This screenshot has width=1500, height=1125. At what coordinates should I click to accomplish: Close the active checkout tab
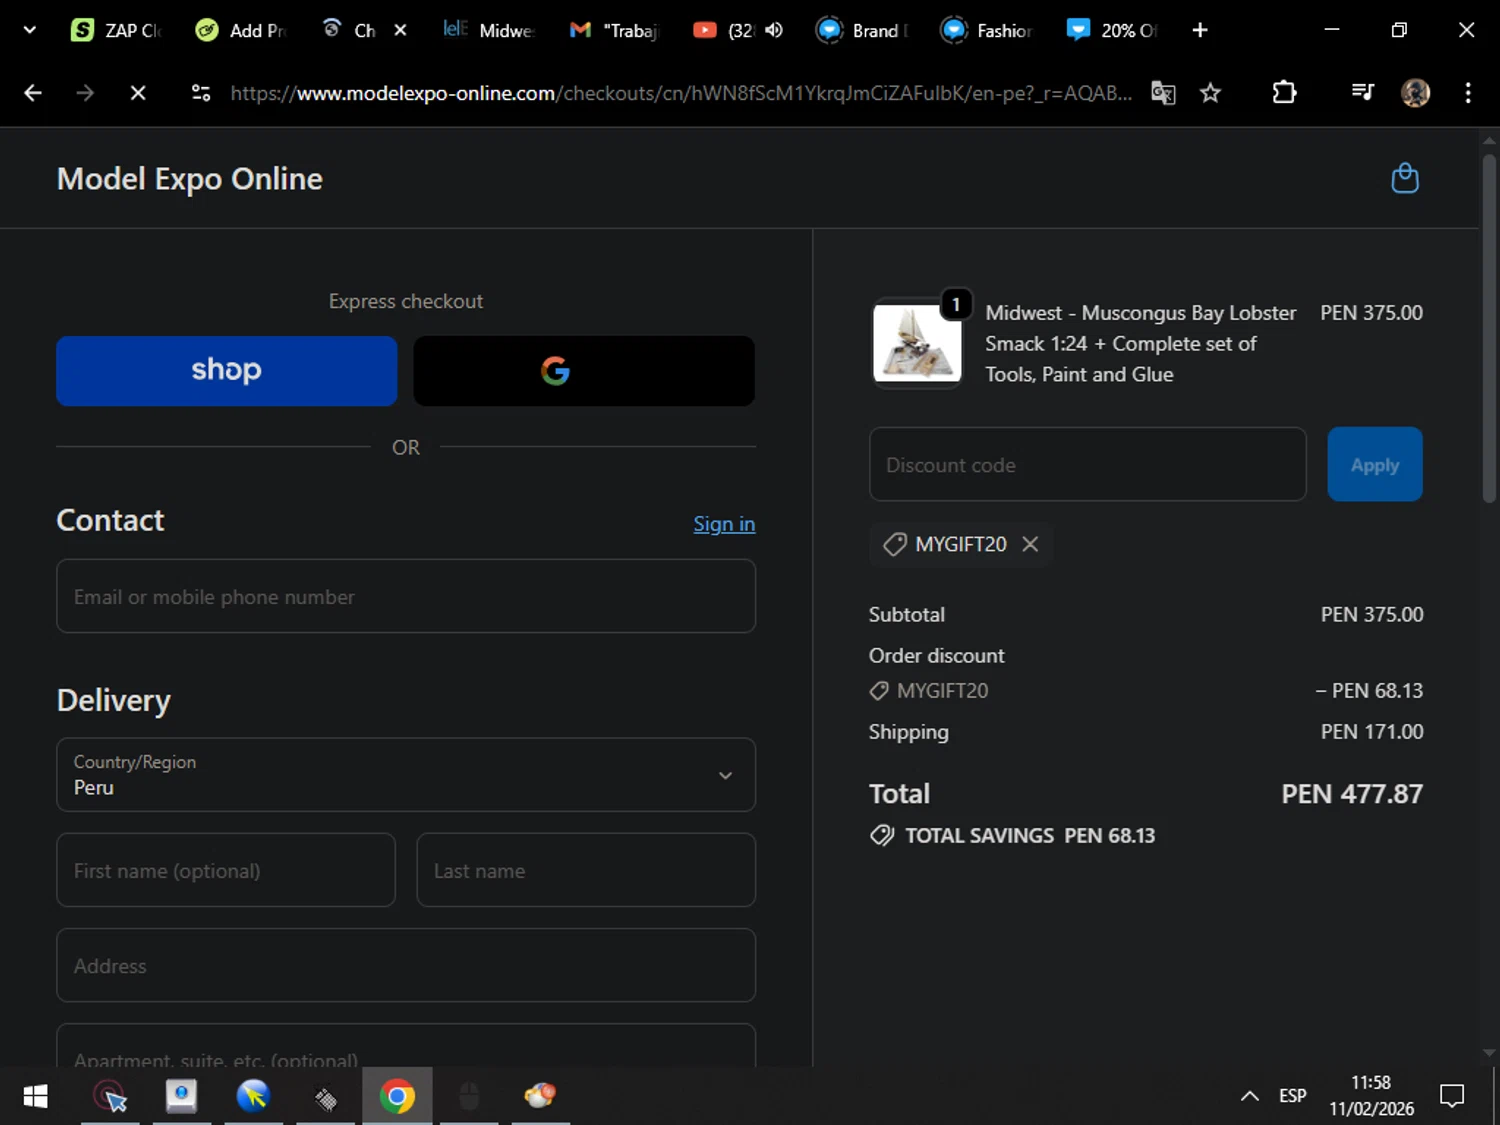[400, 30]
